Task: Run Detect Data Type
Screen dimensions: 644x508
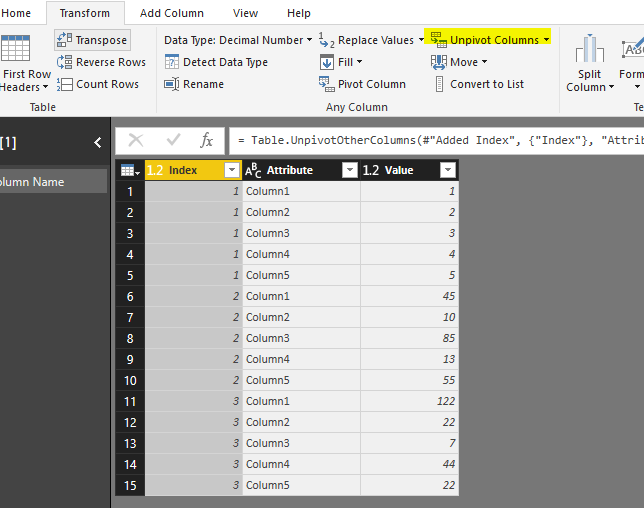Action: click(216, 62)
